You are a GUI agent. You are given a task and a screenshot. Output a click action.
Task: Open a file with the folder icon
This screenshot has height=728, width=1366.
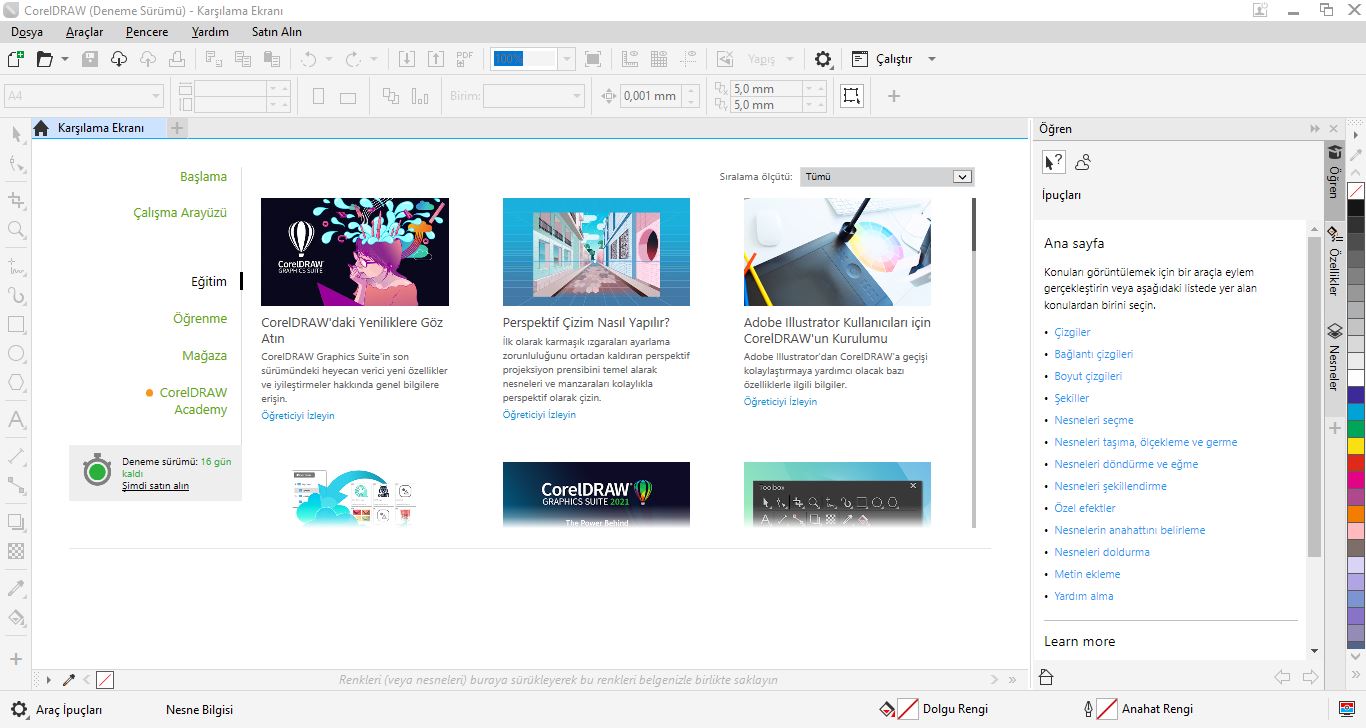(x=44, y=59)
